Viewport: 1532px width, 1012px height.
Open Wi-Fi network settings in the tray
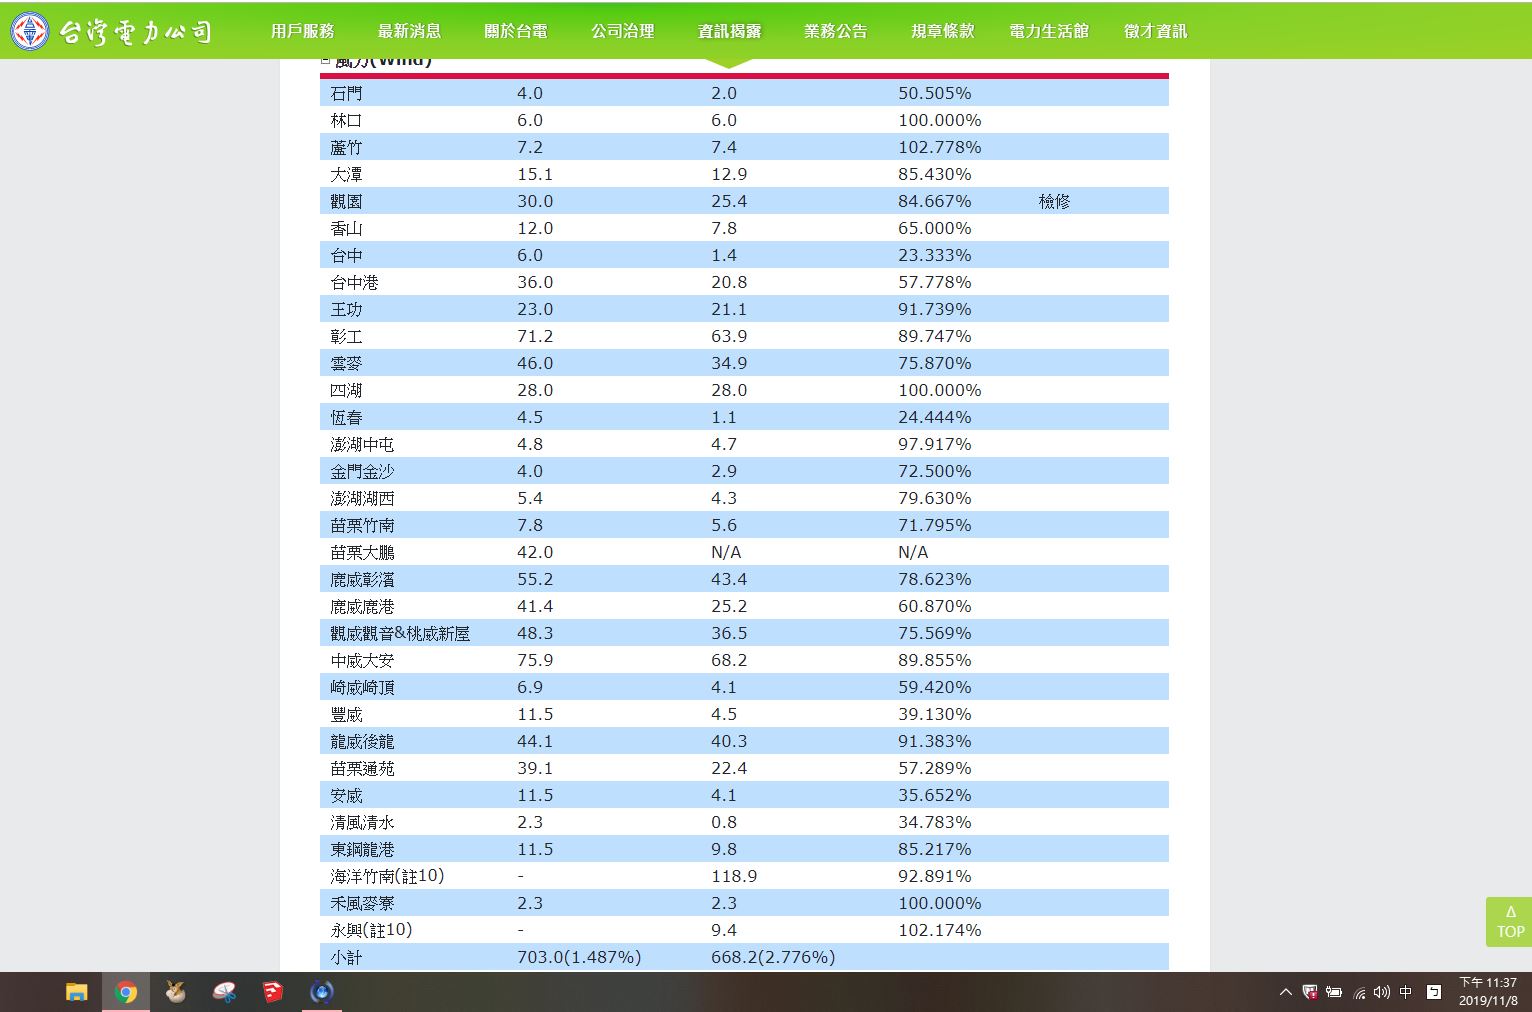[1359, 992]
